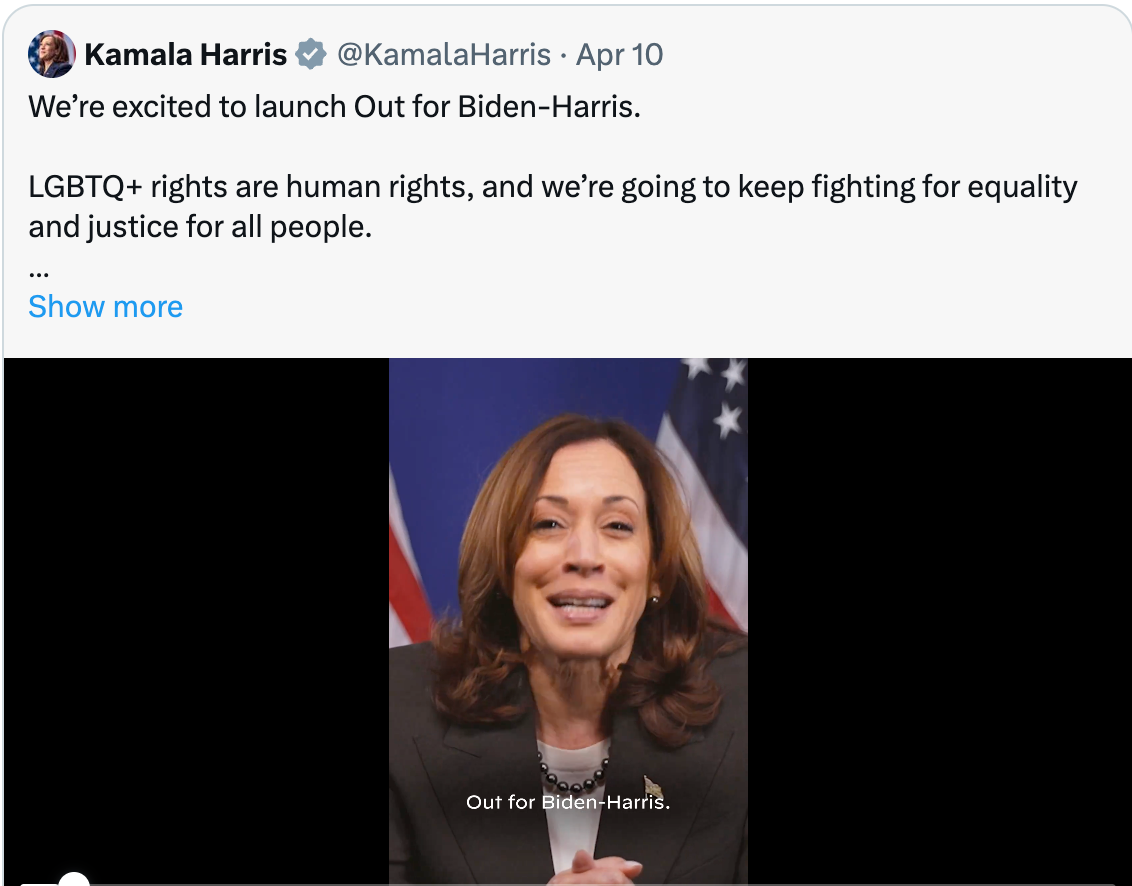This screenshot has width=1132, height=886.
Task: Click Kamala Harris profile avatar picture
Action: coord(51,54)
